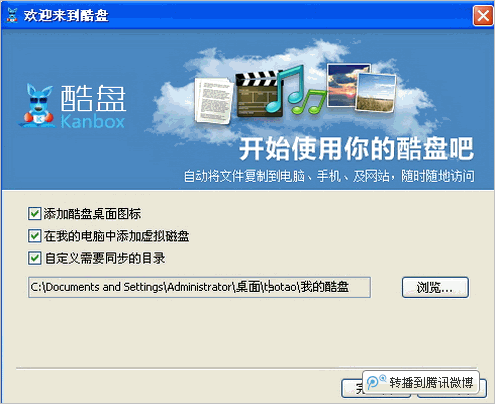Click the document pages icon in the banner
Viewport: 495px width, 404px height.
(214, 100)
